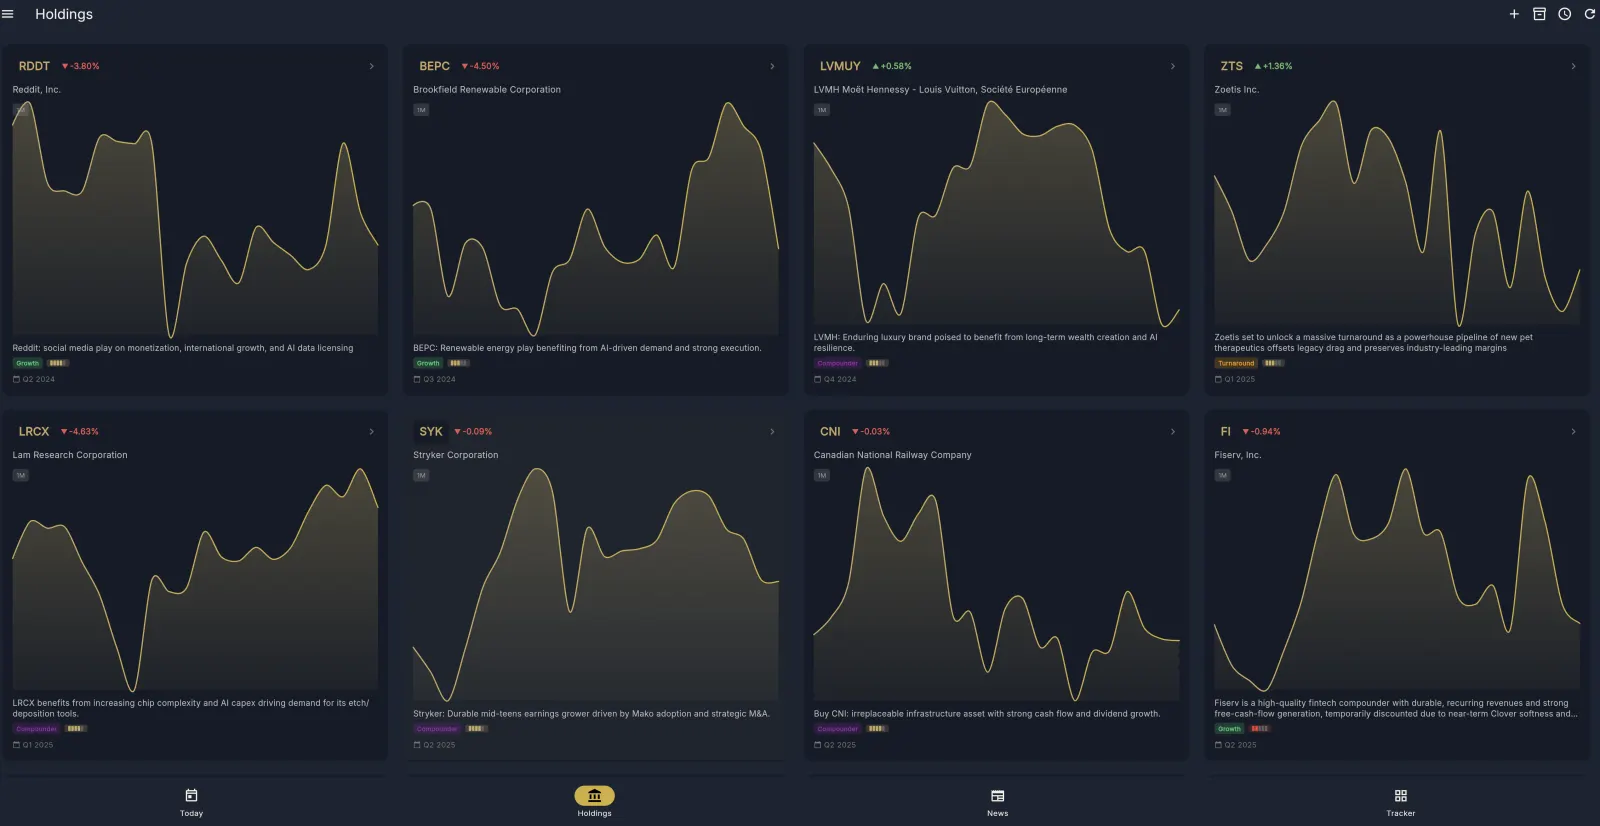This screenshot has width=1600, height=826.
Task: Click the Canadian National Railway price chart
Action: point(997,583)
